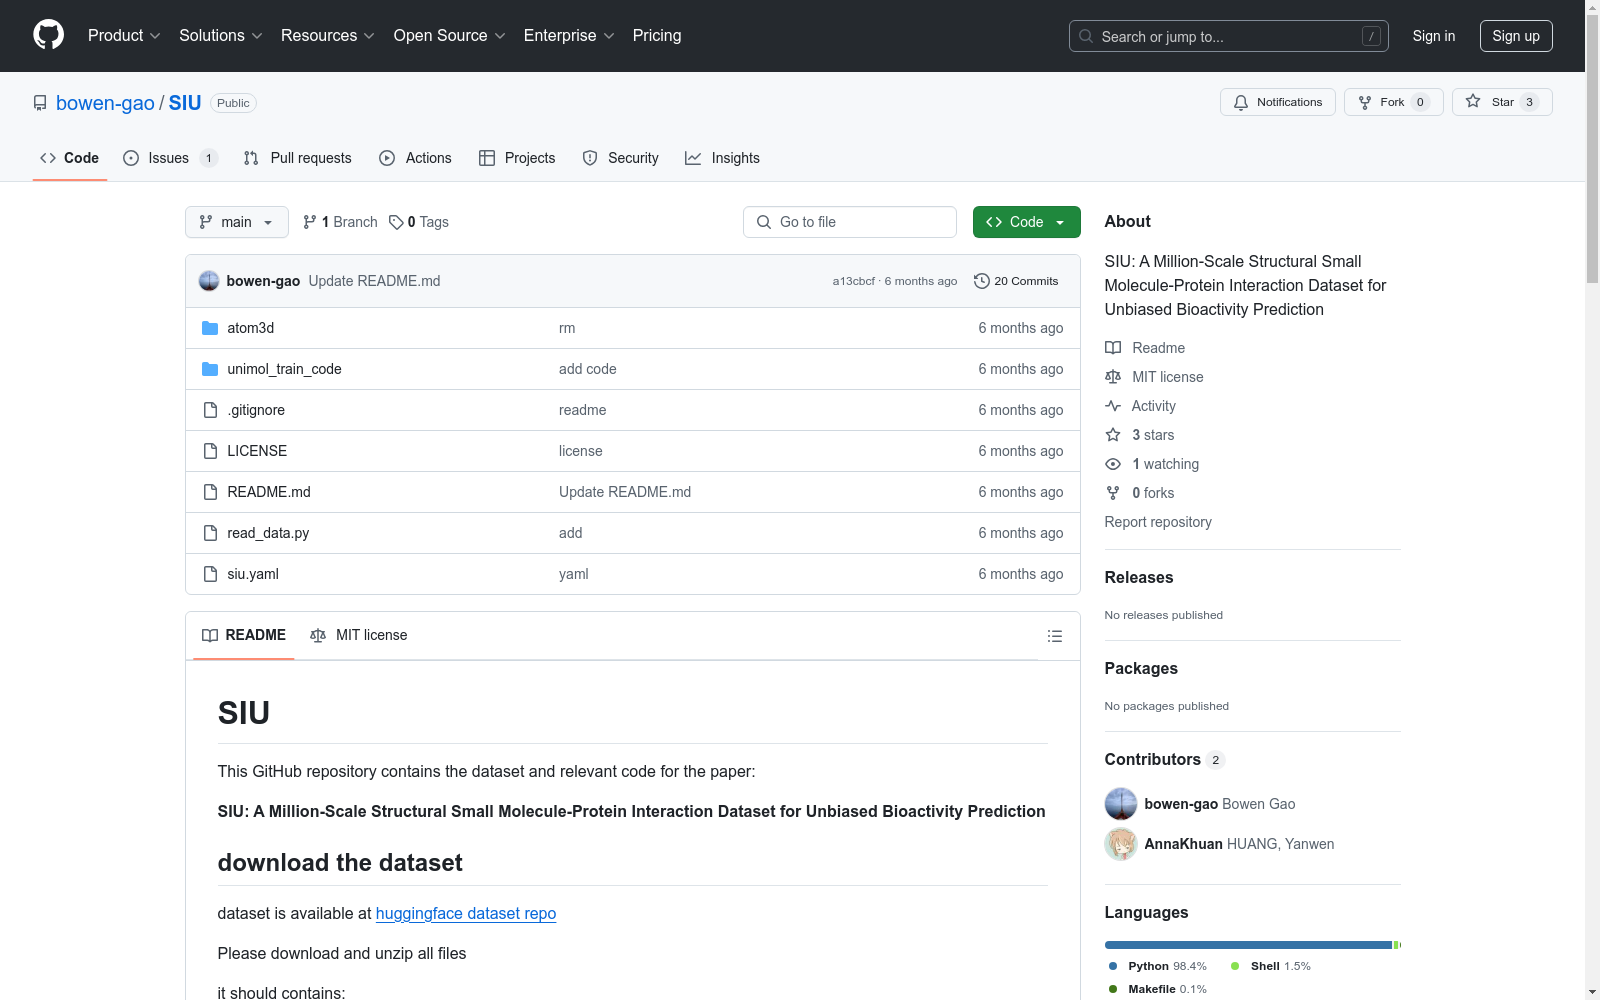Focus the Search or jump to field
Screen dimensions: 1600x1000
pyautogui.click(x=1229, y=36)
